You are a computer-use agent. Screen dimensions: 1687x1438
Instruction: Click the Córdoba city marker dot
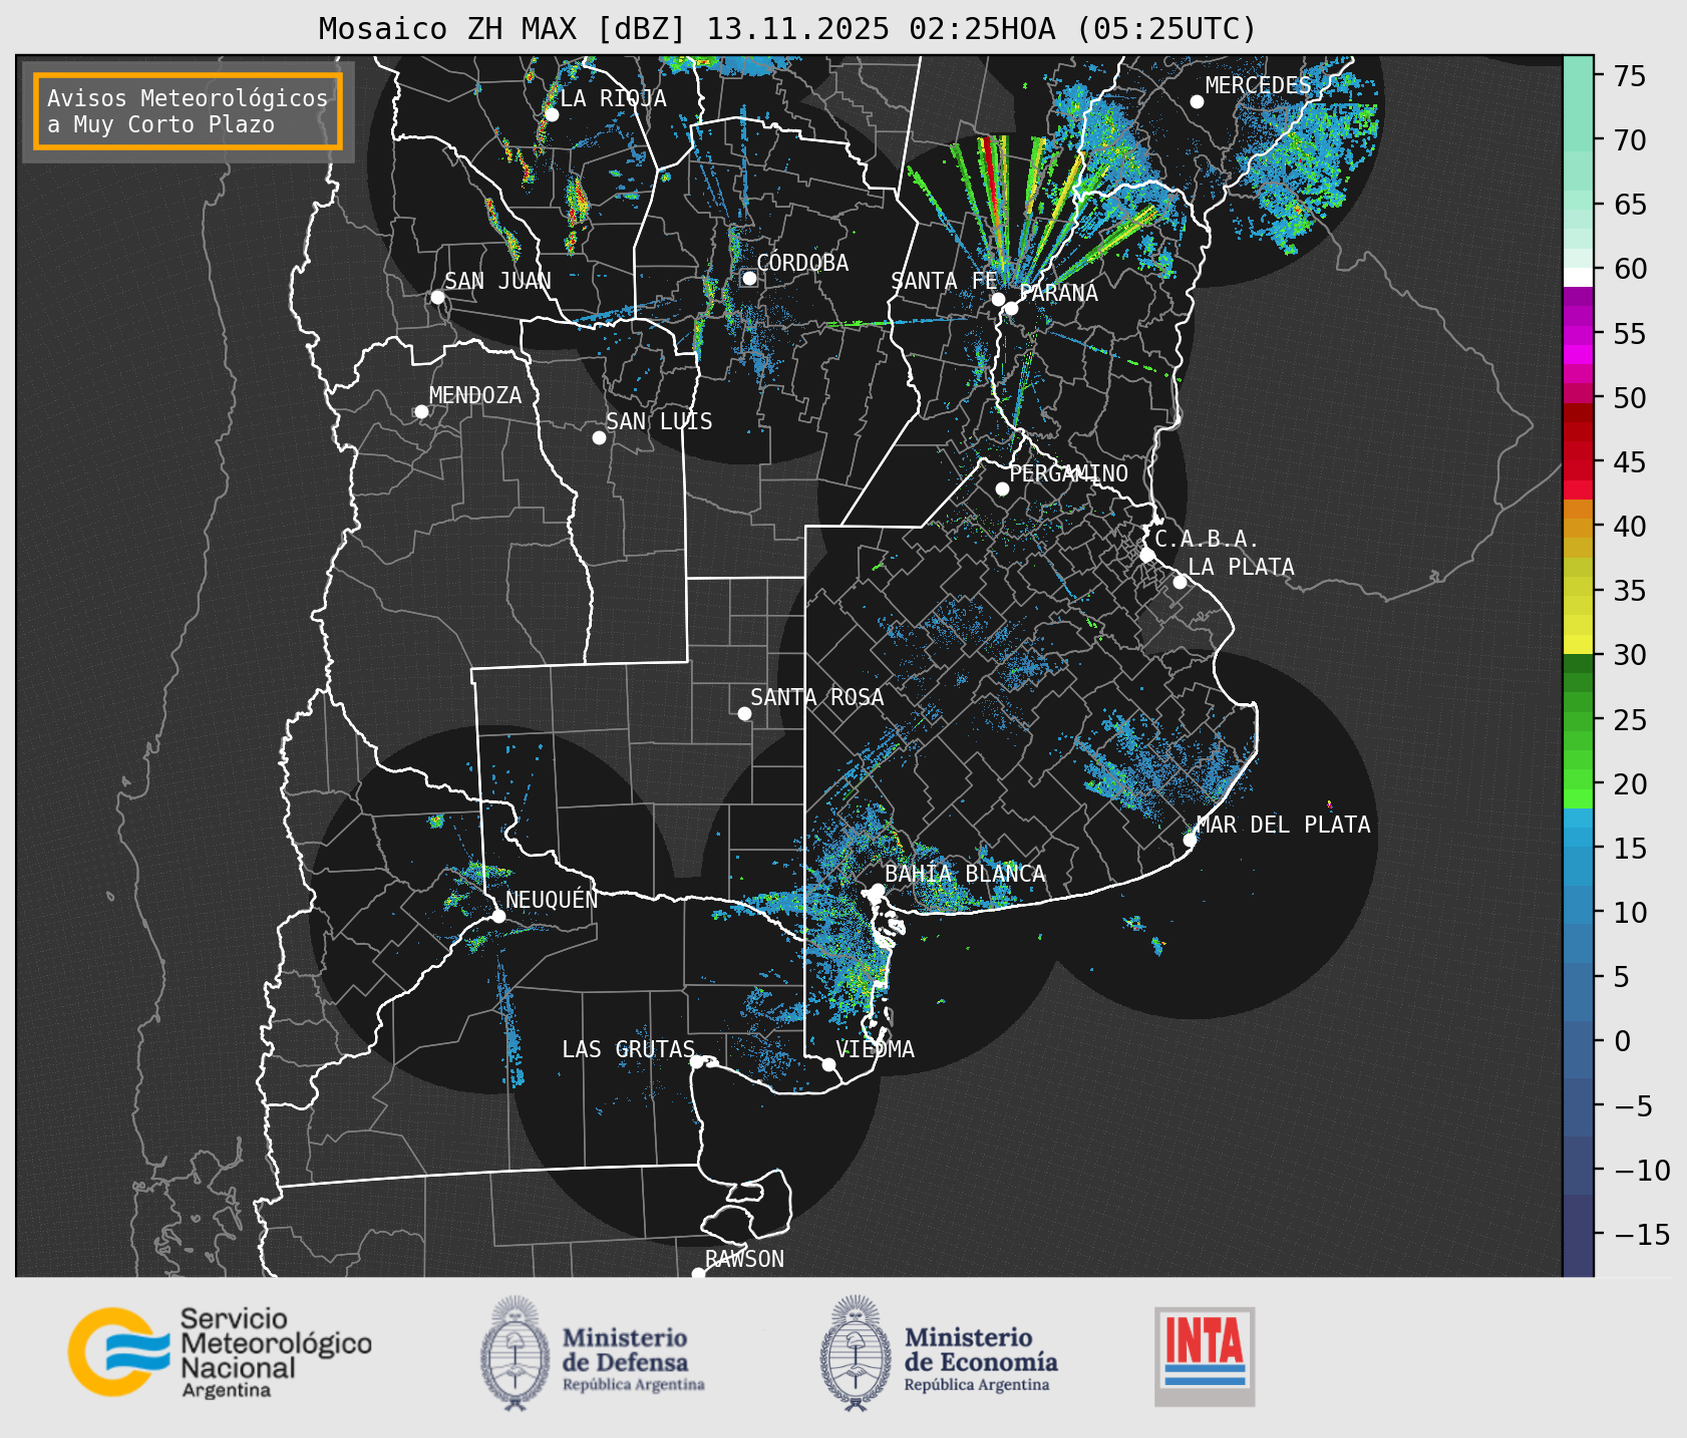(749, 278)
